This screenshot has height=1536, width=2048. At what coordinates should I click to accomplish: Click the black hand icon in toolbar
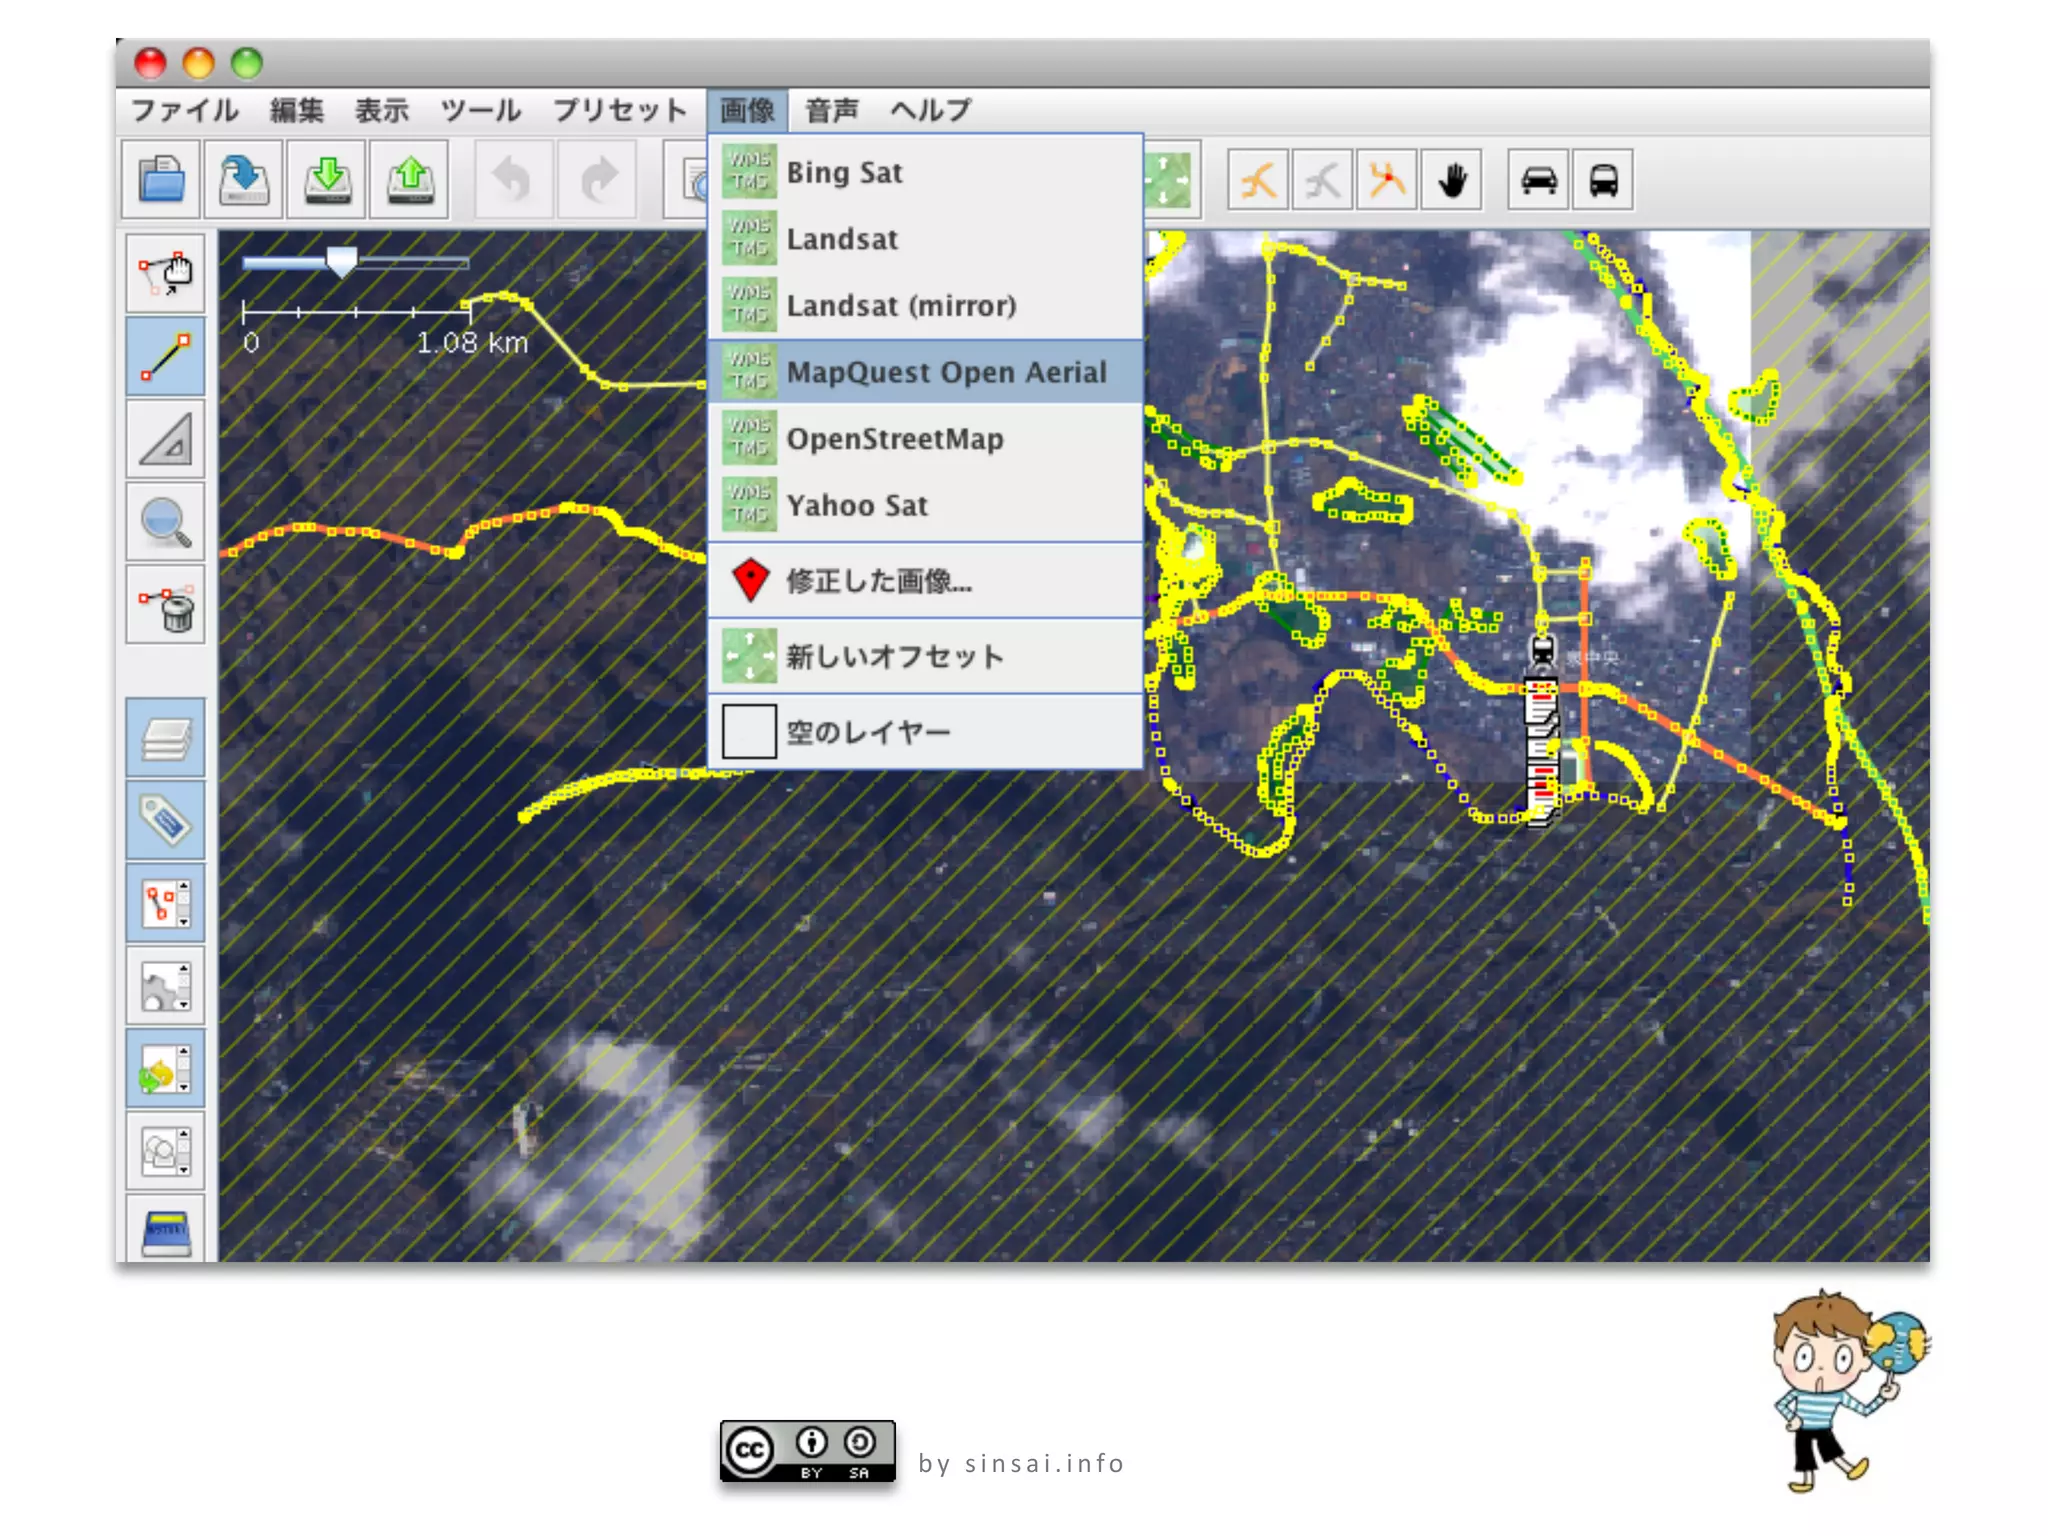click(1452, 181)
